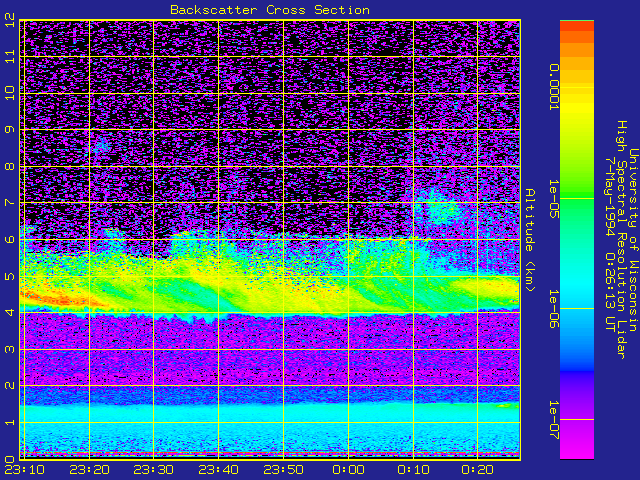Viewport: 640px width, 480px height.
Task: Click altitude tick label '8'
Action: [x=11, y=167]
